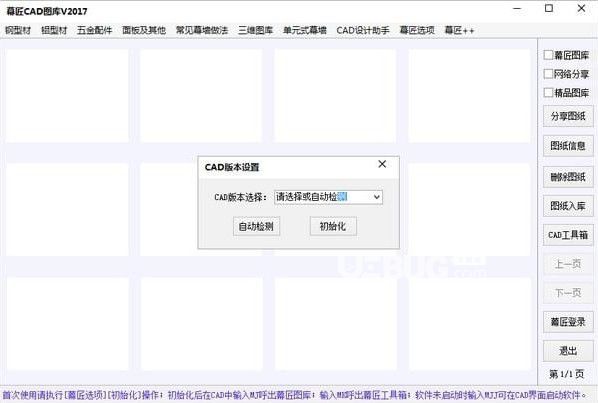Viewport: 598px width, 403px height.
Task: Open the 铝型材 menu
Action: point(54,30)
